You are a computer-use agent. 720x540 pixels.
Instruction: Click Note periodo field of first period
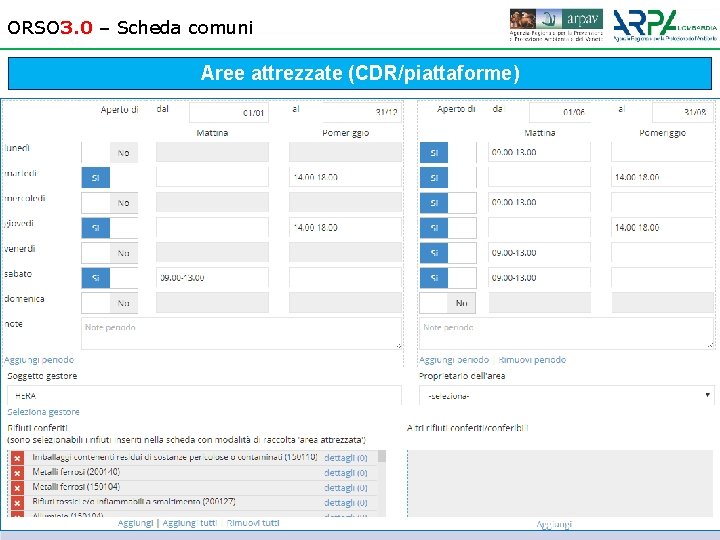point(242,333)
